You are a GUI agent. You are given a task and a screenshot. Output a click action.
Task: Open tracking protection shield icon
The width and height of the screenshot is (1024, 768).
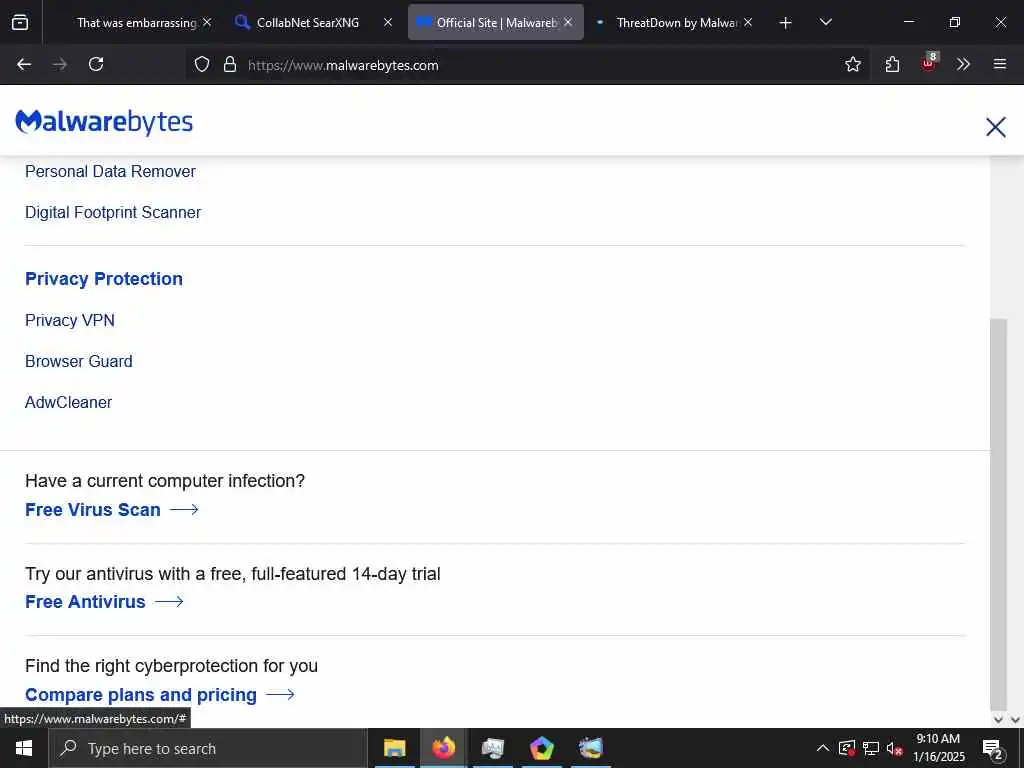click(x=202, y=64)
